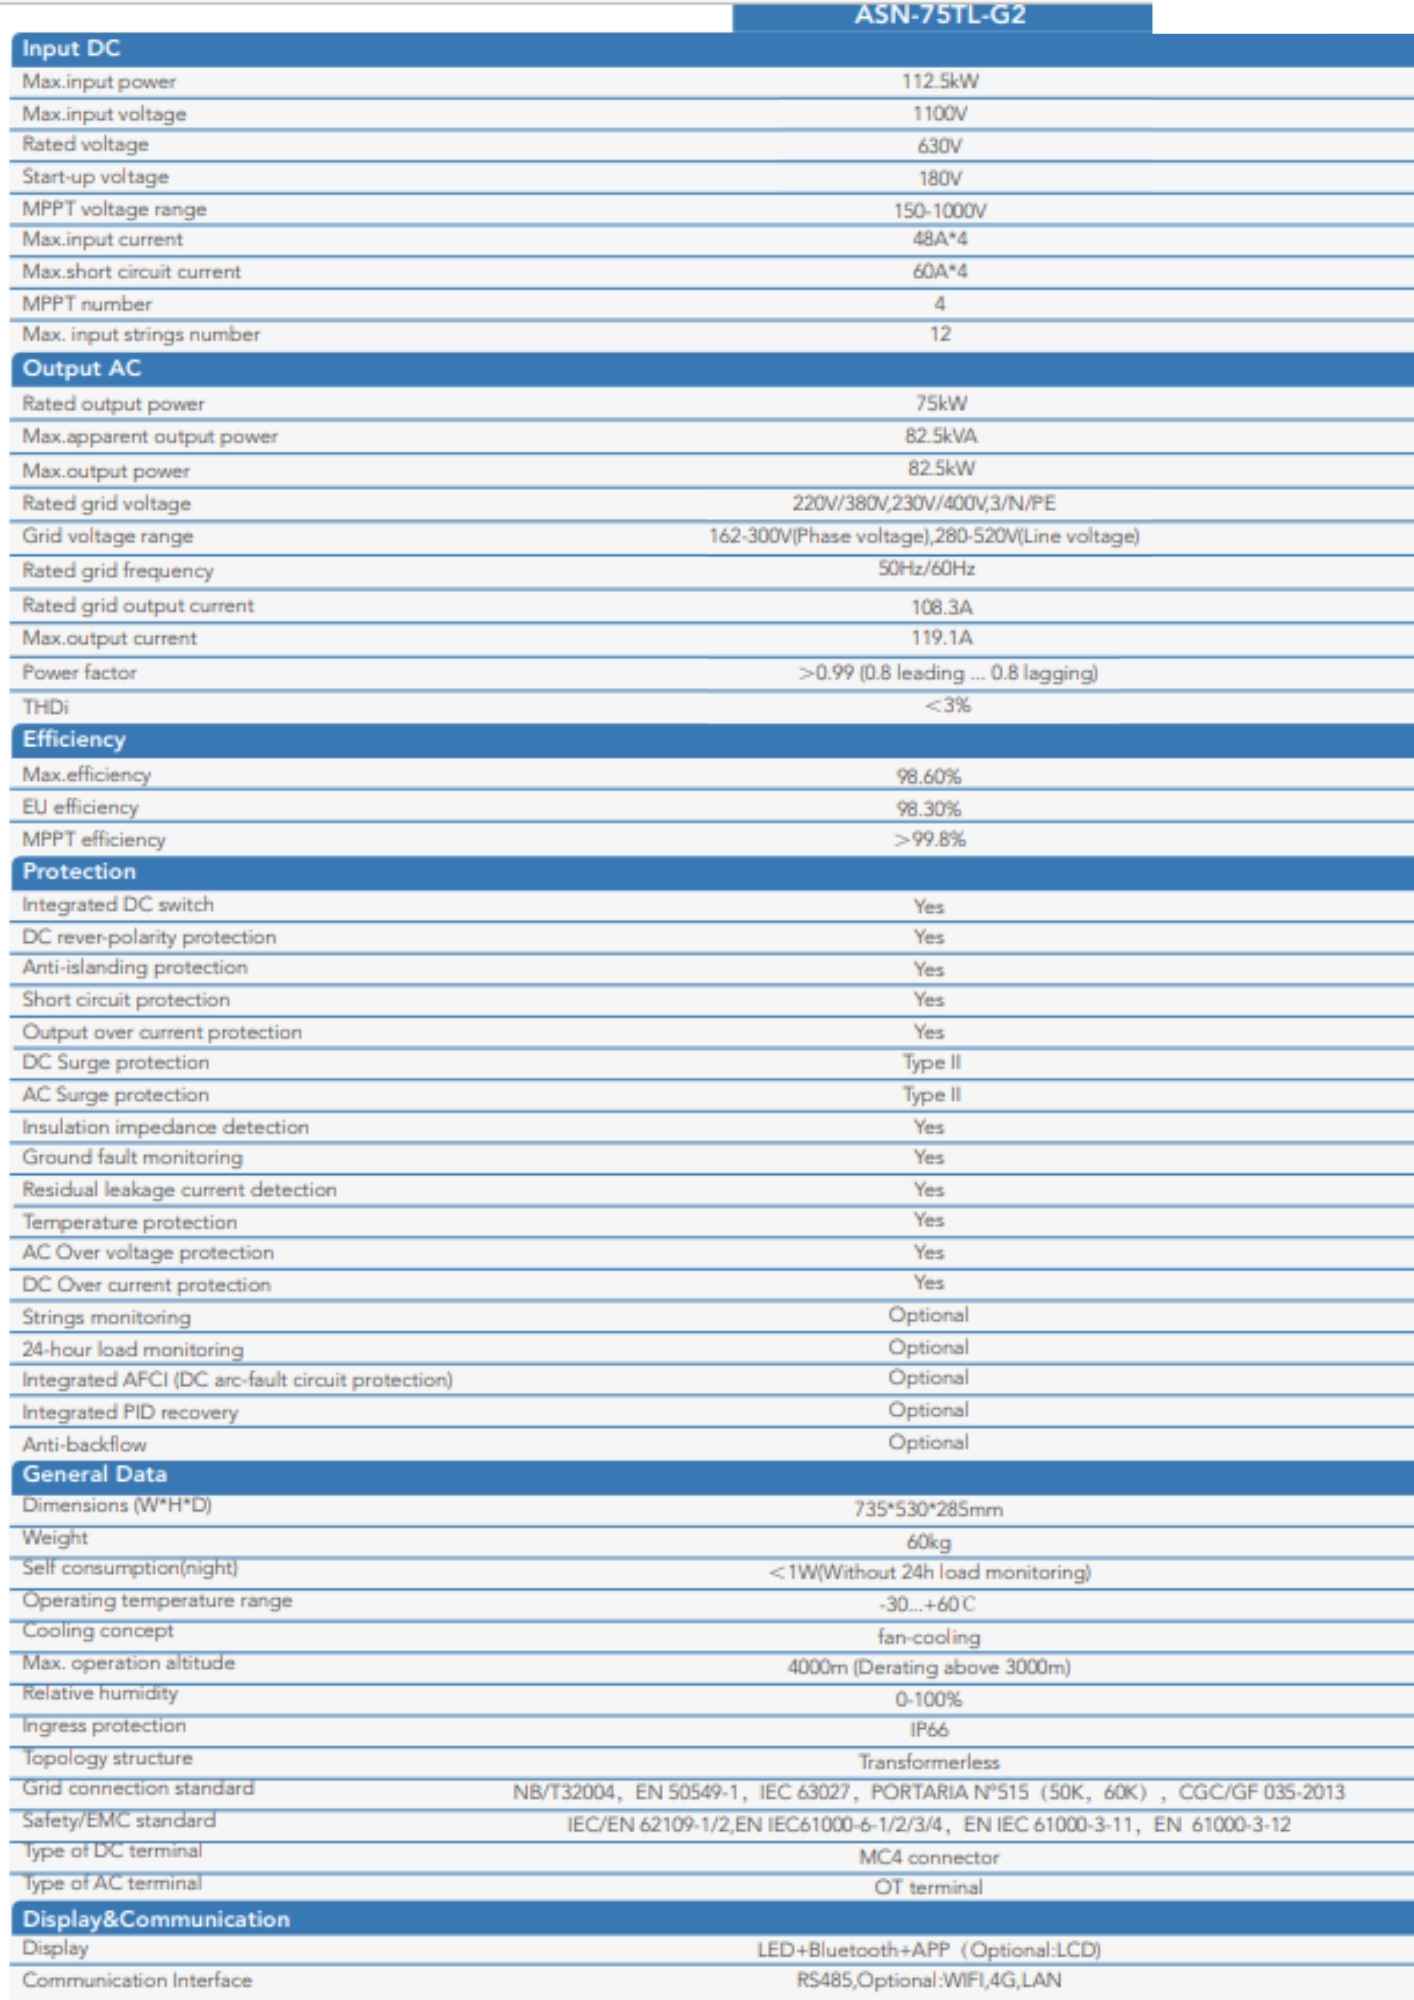The width and height of the screenshot is (1414, 2000).
Task: Click the 735*530*285mm dimensions value
Action: (928, 1510)
